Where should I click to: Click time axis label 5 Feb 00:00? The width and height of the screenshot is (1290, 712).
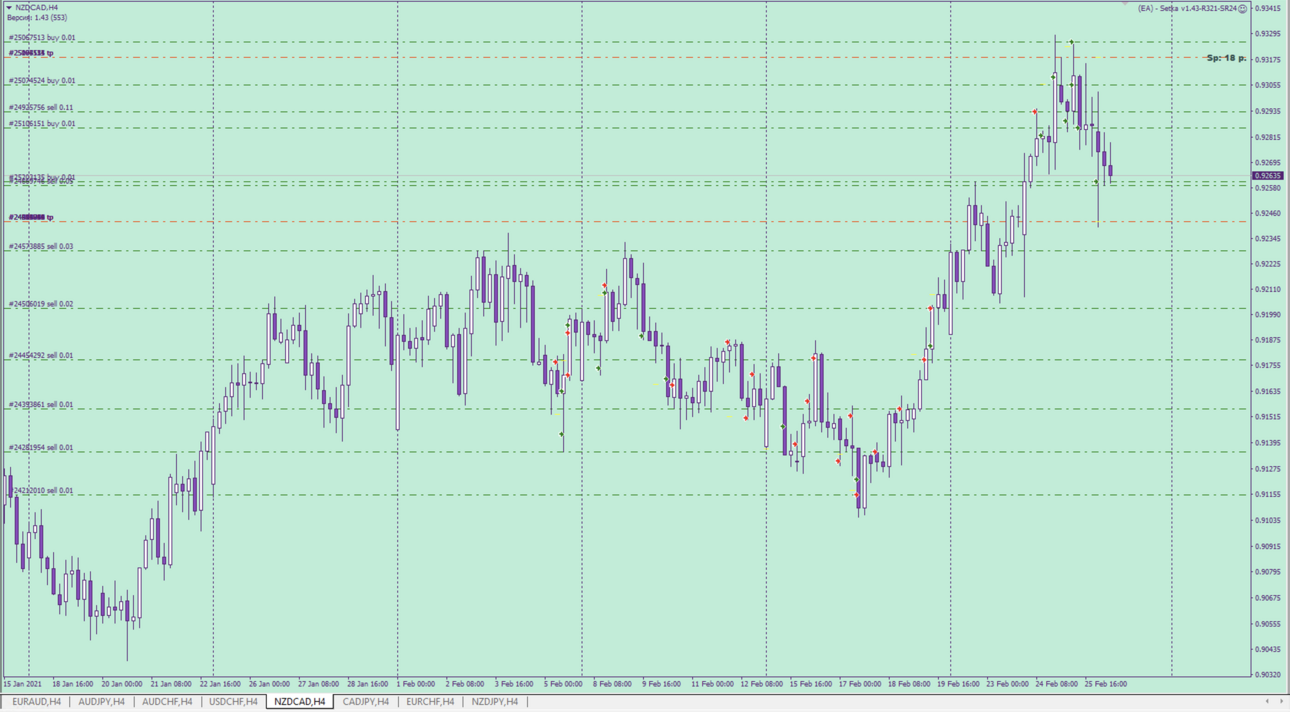pyautogui.click(x=563, y=684)
